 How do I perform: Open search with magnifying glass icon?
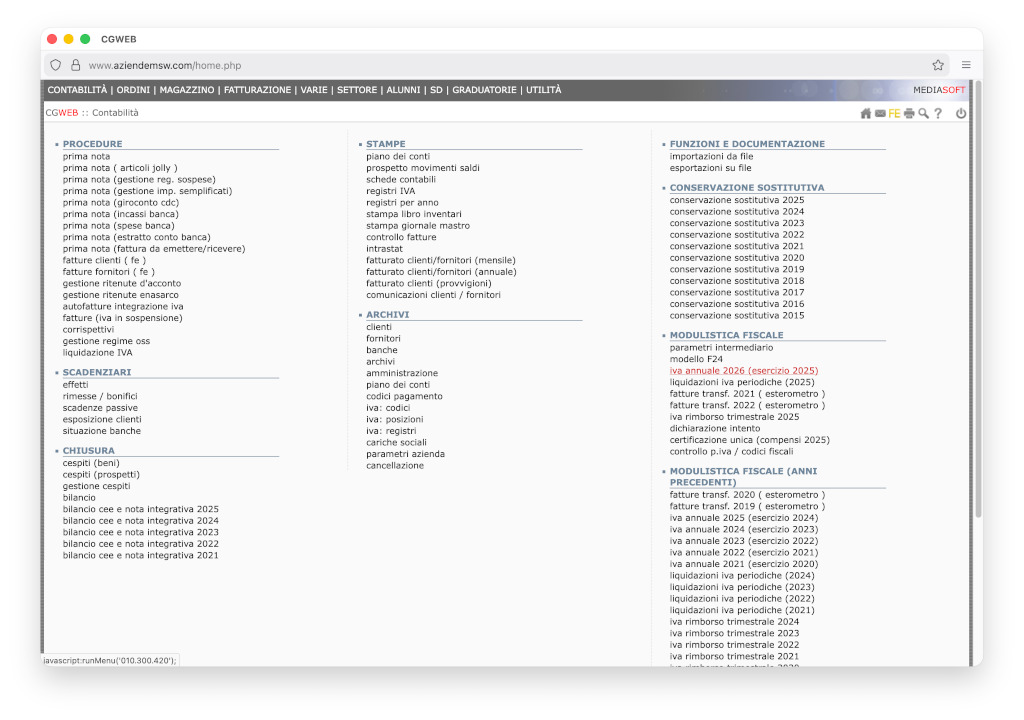pos(923,113)
